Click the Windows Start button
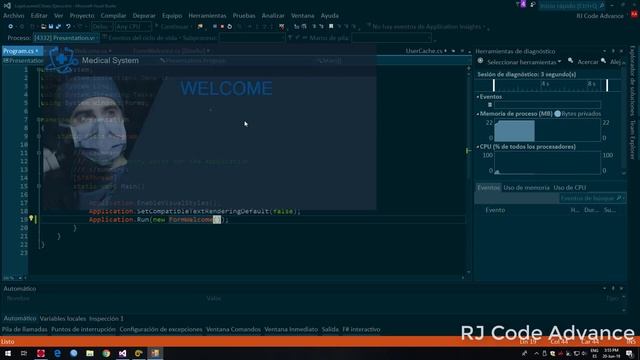 [7, 353]
